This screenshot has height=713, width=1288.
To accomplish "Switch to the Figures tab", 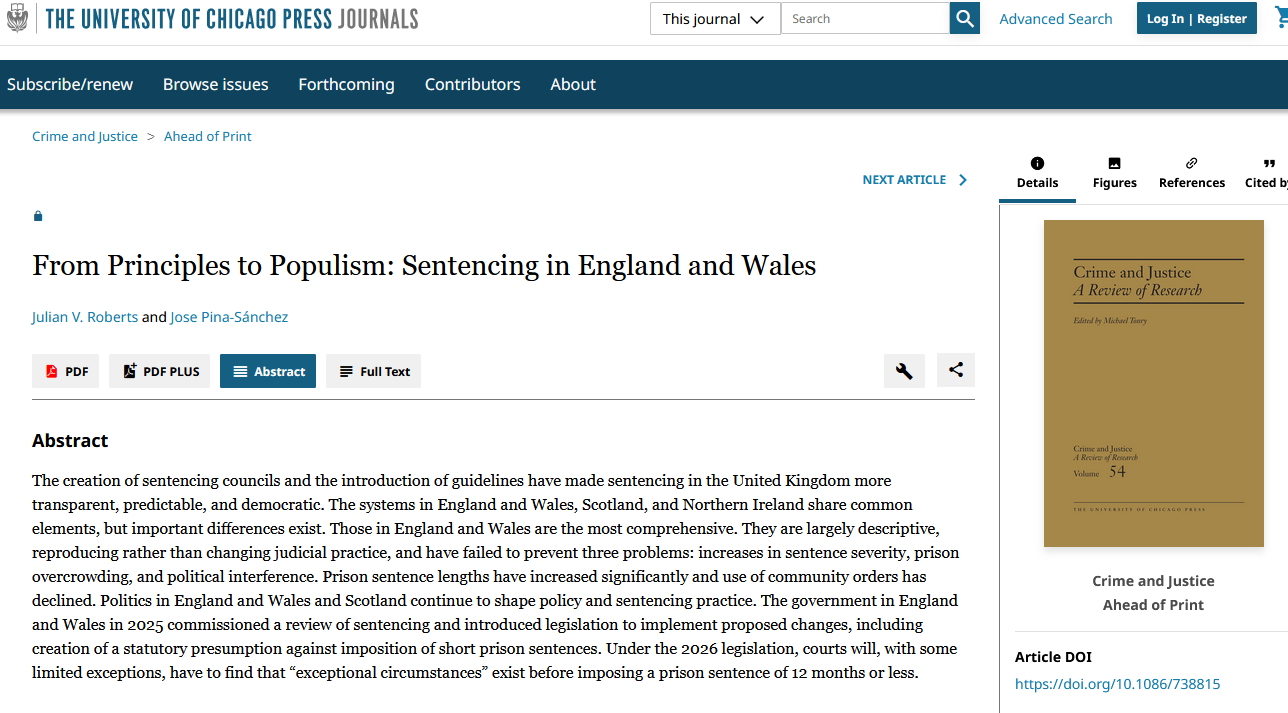I will [x=1114, y=173].
